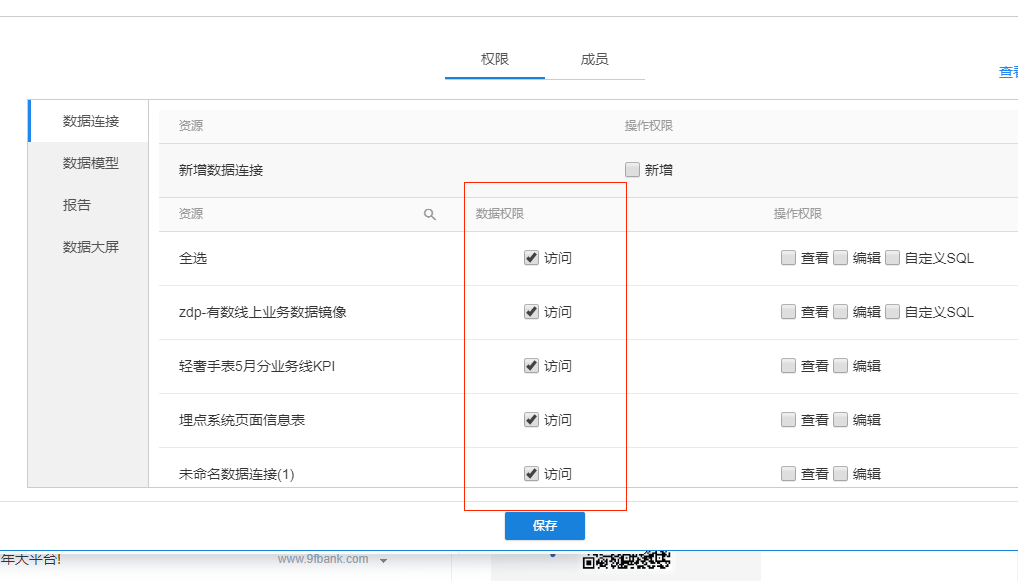Enable 查看 for 轻奢手表5月分业务线KPI
The image size is (1018, 581).
click(789, 366)
